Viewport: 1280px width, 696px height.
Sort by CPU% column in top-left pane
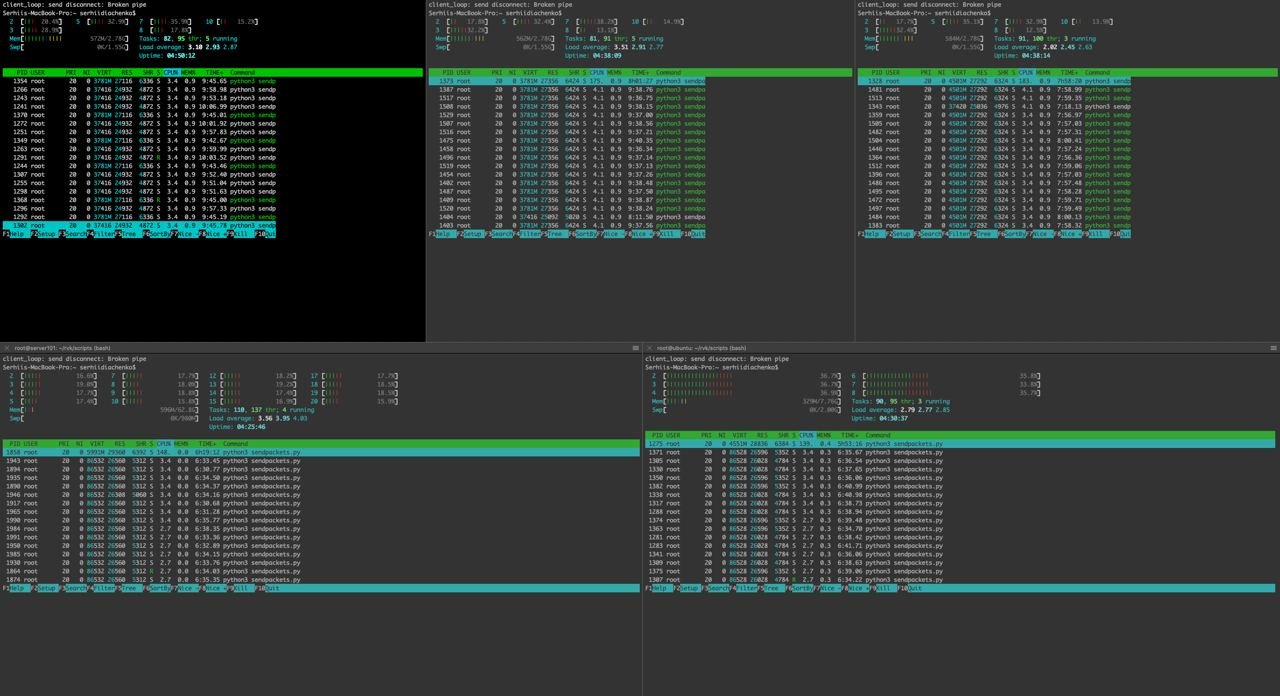click(171, 73)
